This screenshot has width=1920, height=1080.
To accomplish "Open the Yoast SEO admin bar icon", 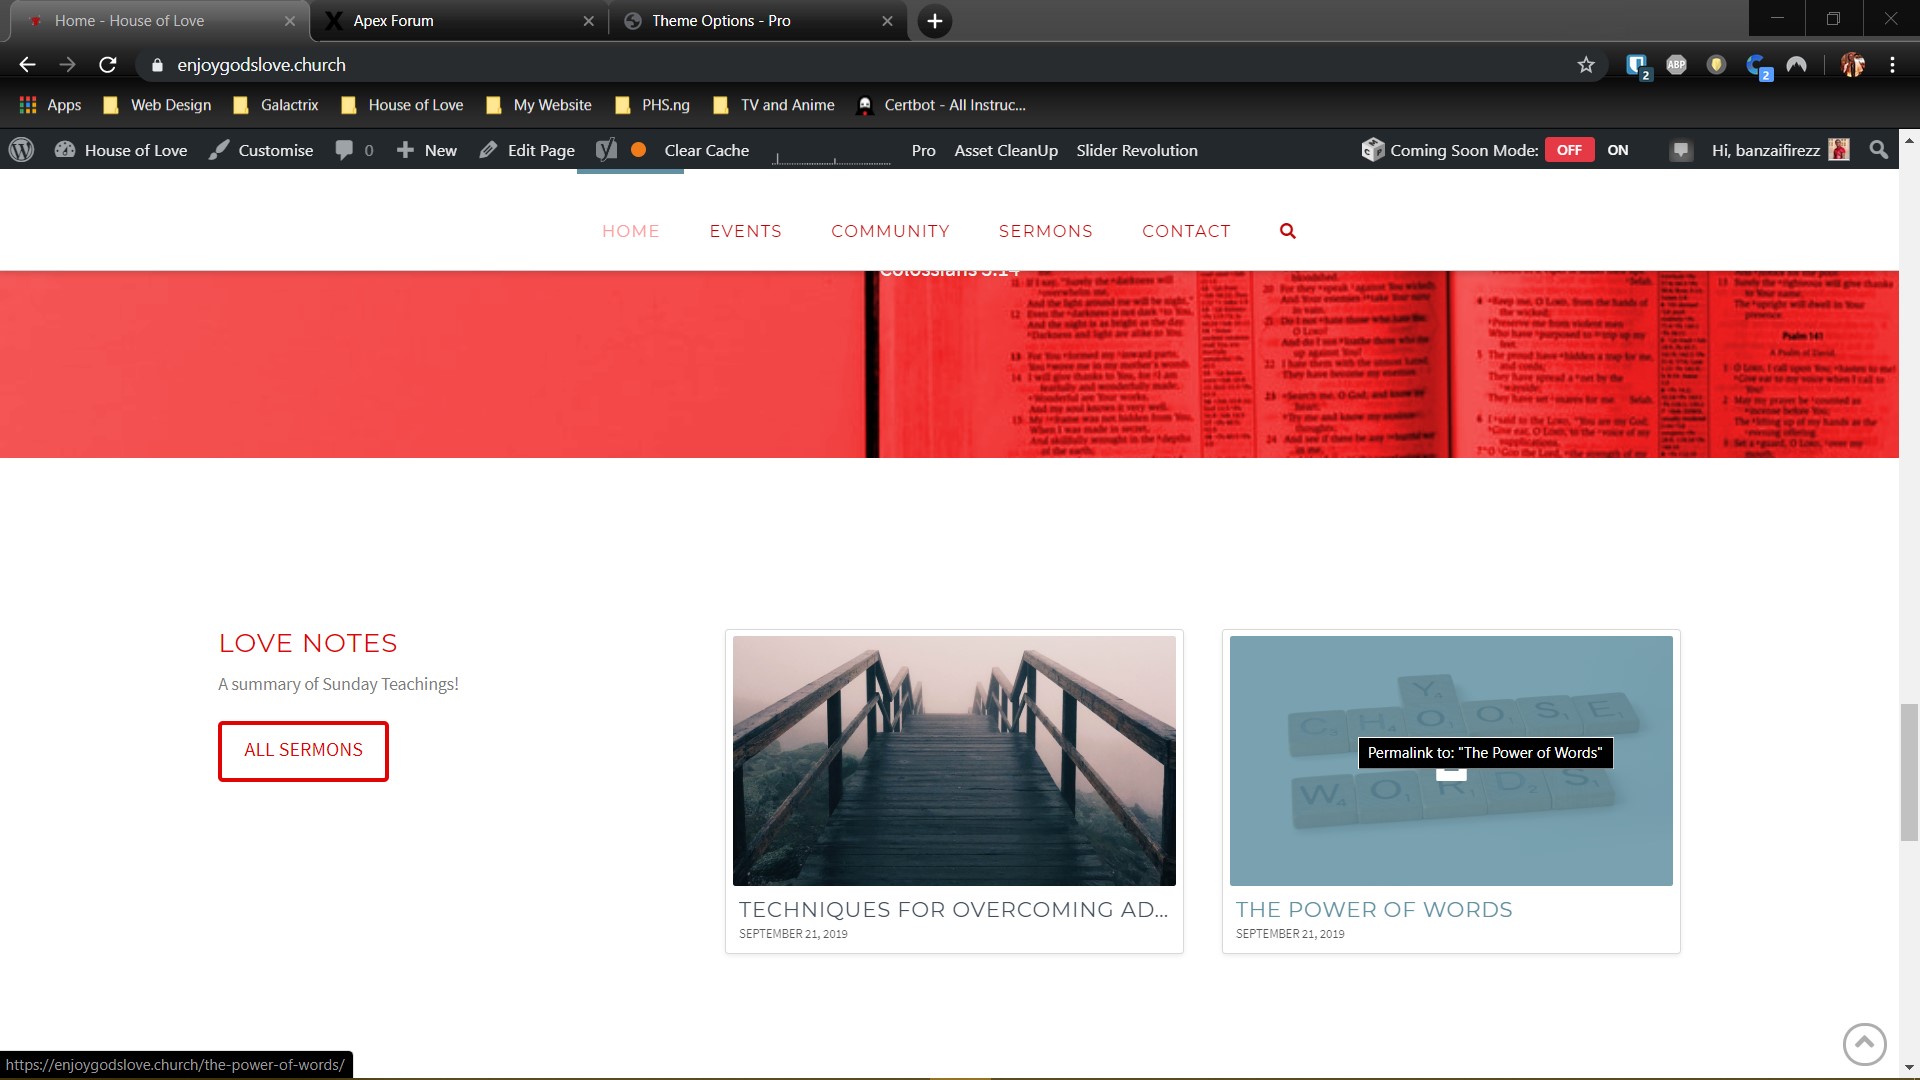I will [606, 150].
